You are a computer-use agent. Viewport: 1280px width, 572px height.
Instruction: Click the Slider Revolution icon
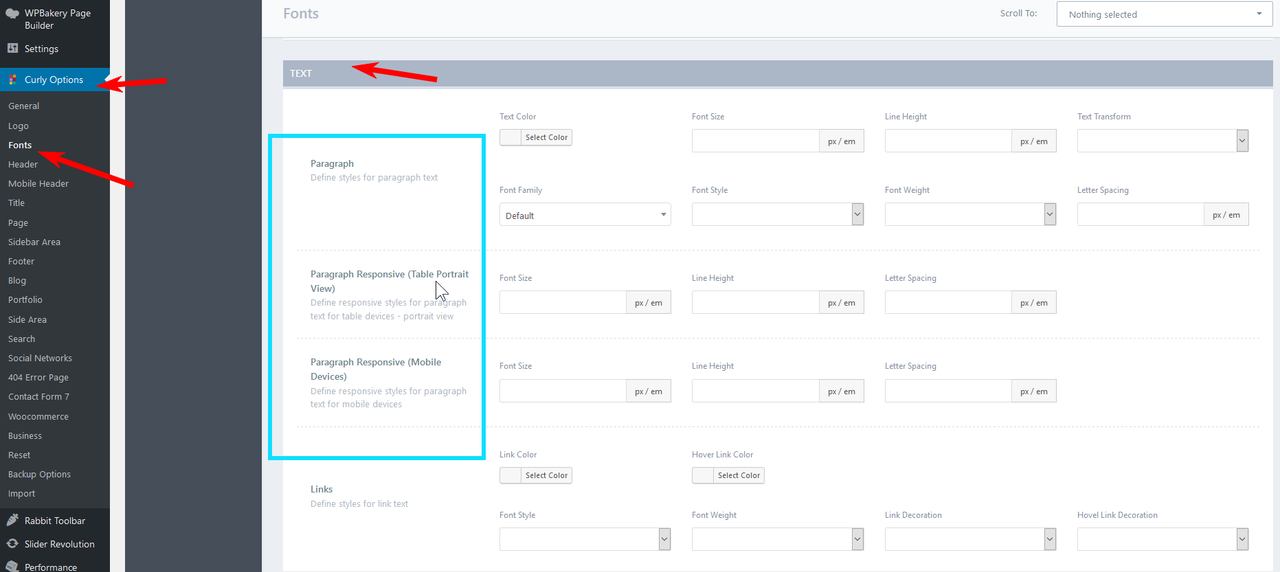[x=12, y=544]
